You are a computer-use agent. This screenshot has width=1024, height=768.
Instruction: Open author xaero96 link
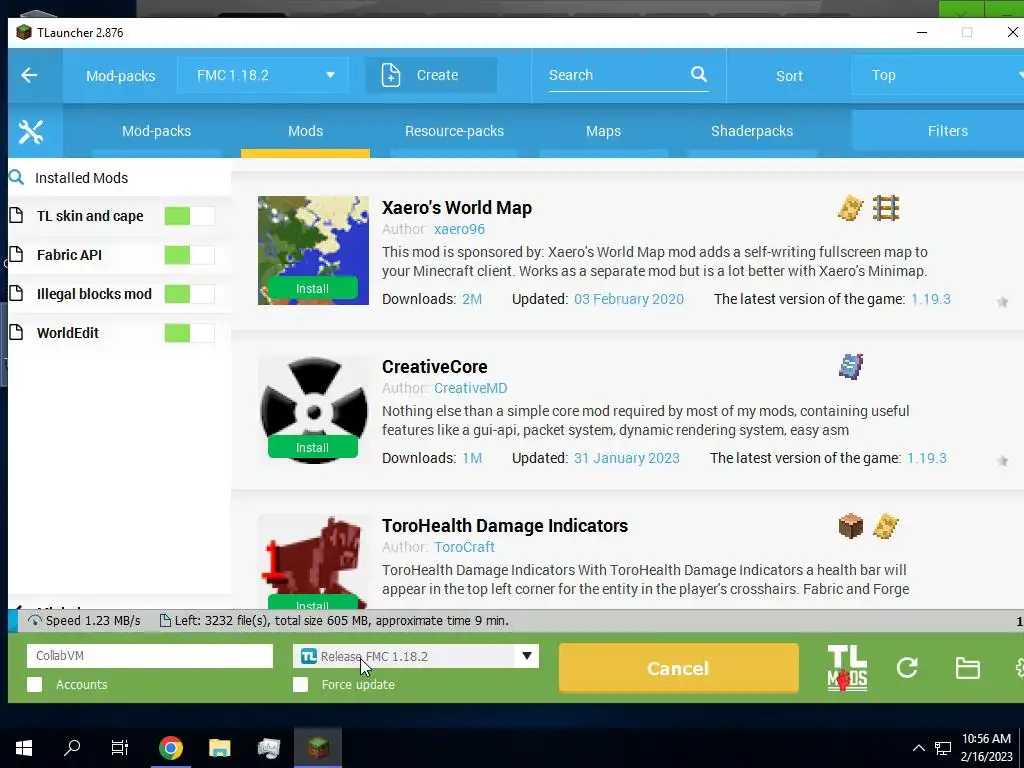(x=459, y=229)
